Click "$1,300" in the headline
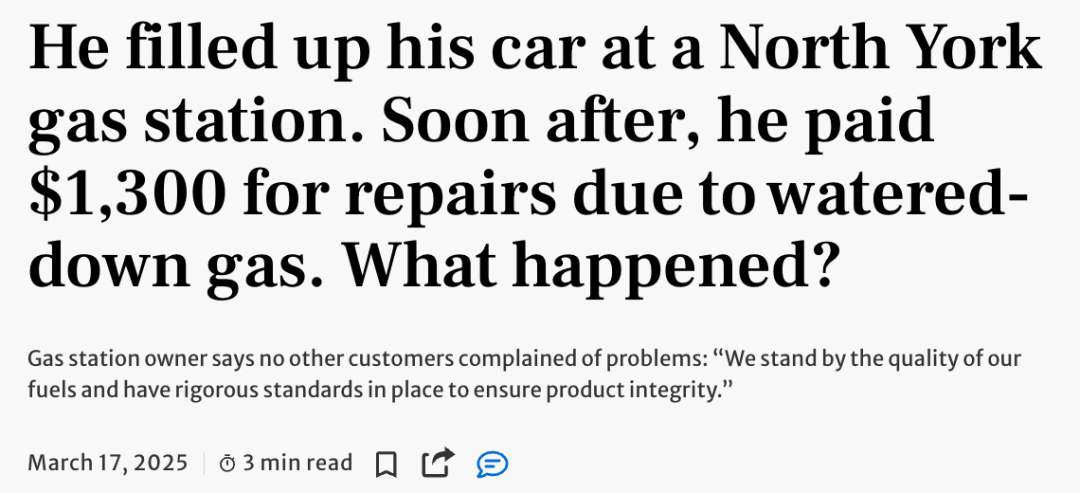The height and width of the screenshot is (493, 1080). 127,193
